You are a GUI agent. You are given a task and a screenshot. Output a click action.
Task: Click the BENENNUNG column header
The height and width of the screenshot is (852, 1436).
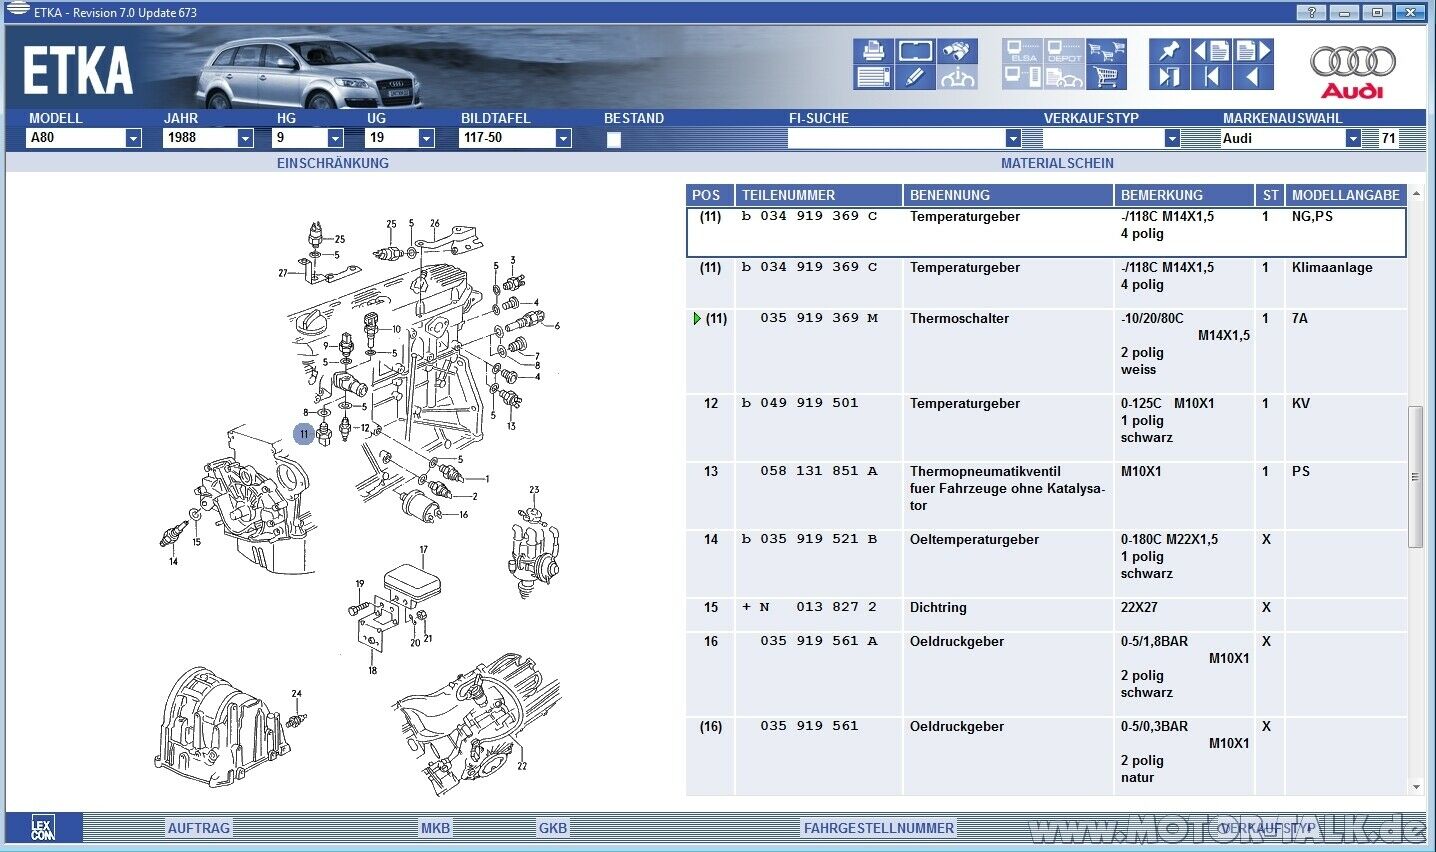pyautogui.click(x=1008, y=195)
